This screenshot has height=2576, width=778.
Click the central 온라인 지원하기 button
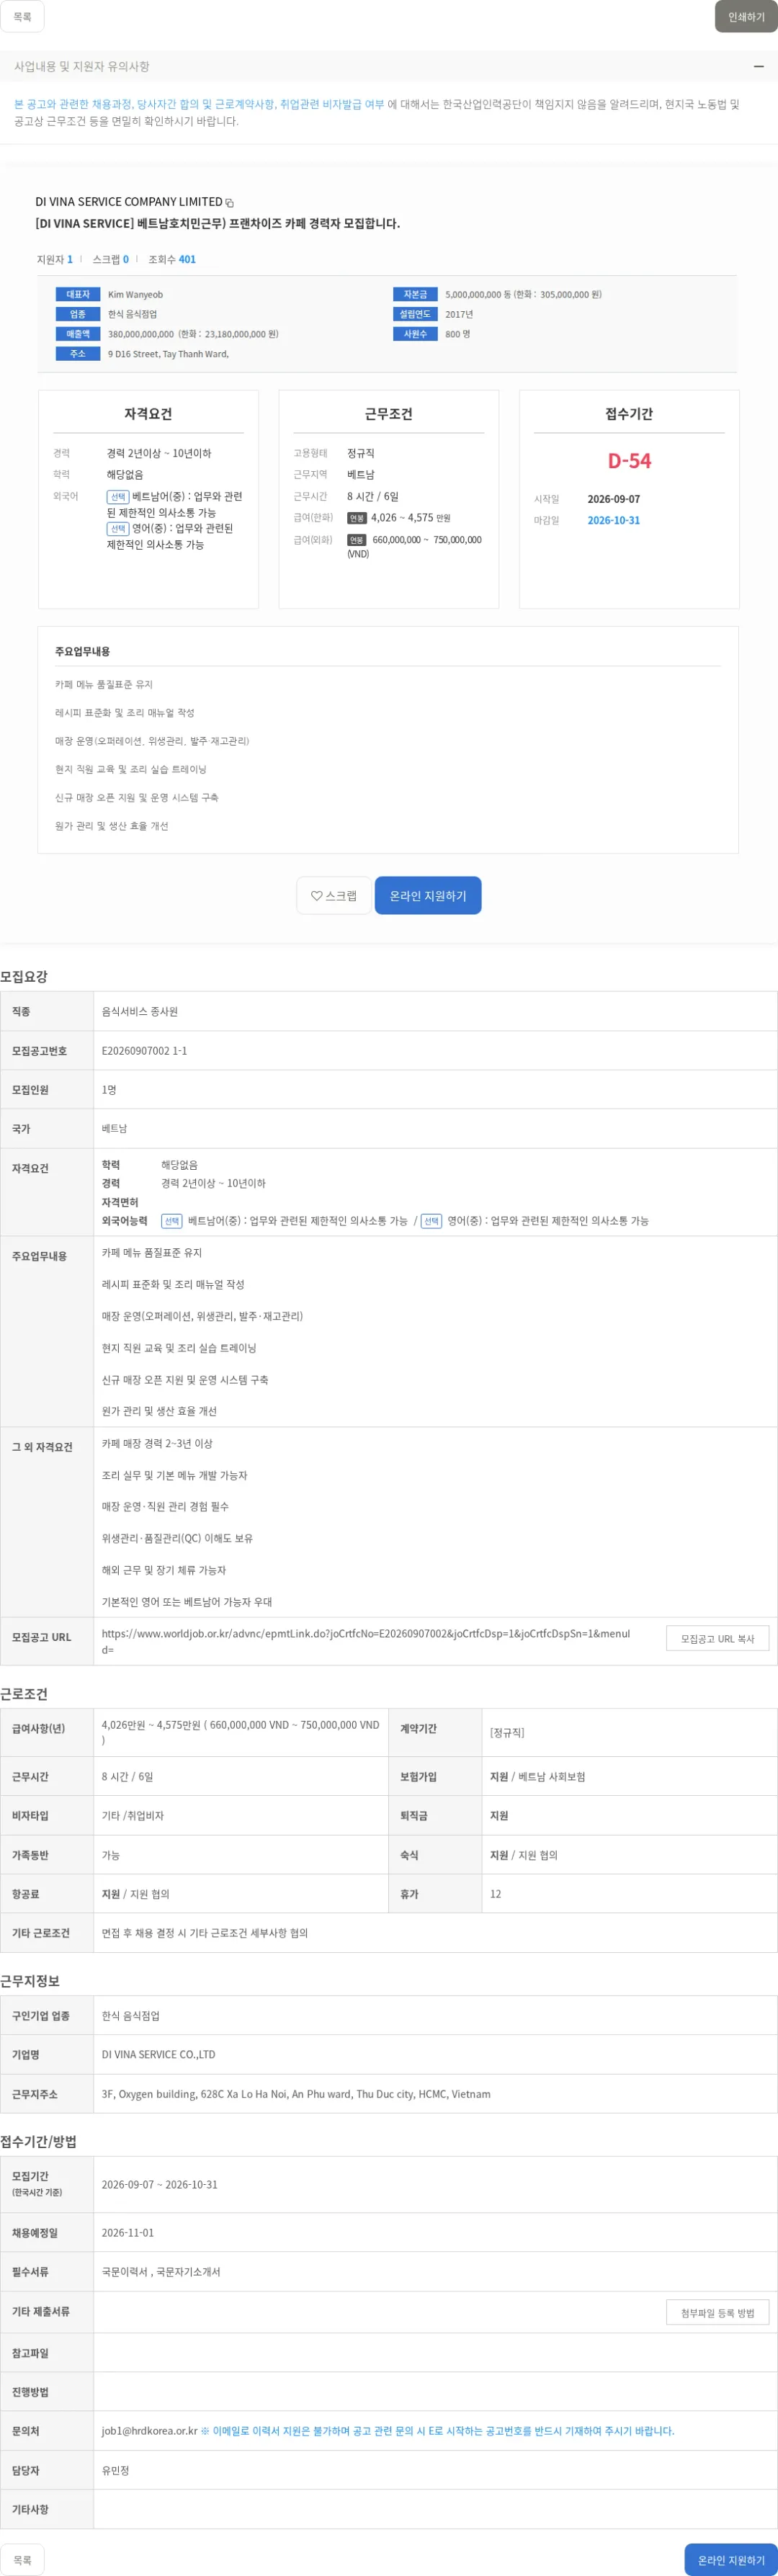point(428,896)
